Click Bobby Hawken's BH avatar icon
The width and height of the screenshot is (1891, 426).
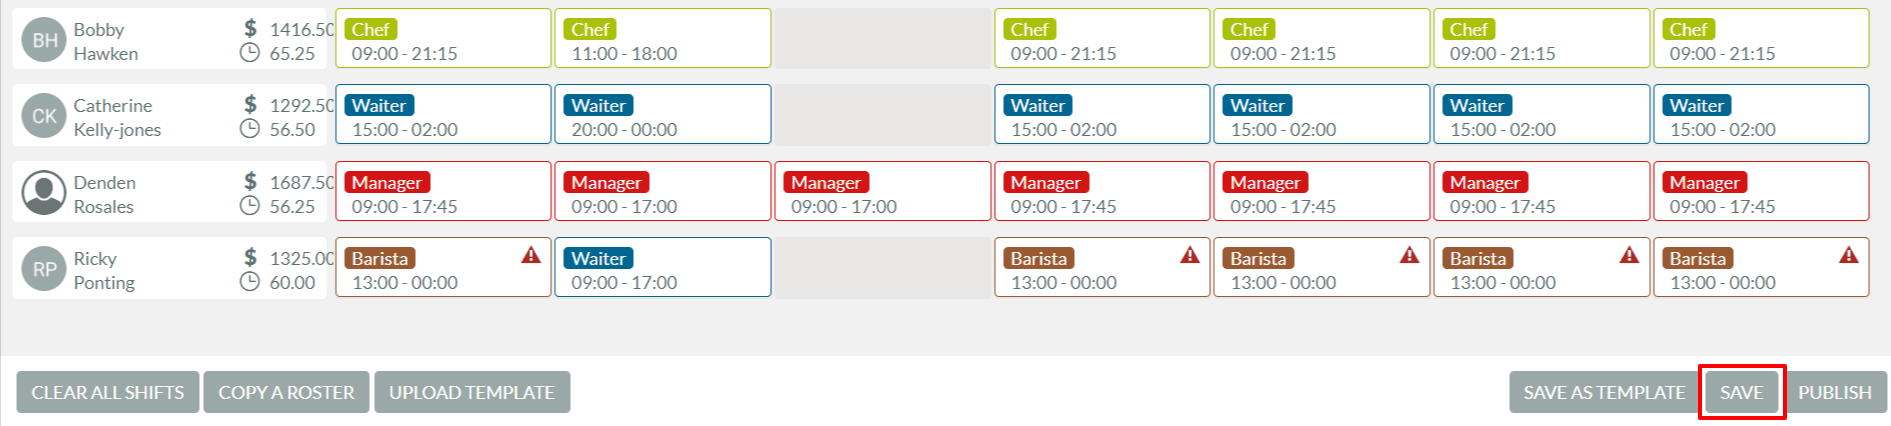pyautogui.click(x=44, y=40)
